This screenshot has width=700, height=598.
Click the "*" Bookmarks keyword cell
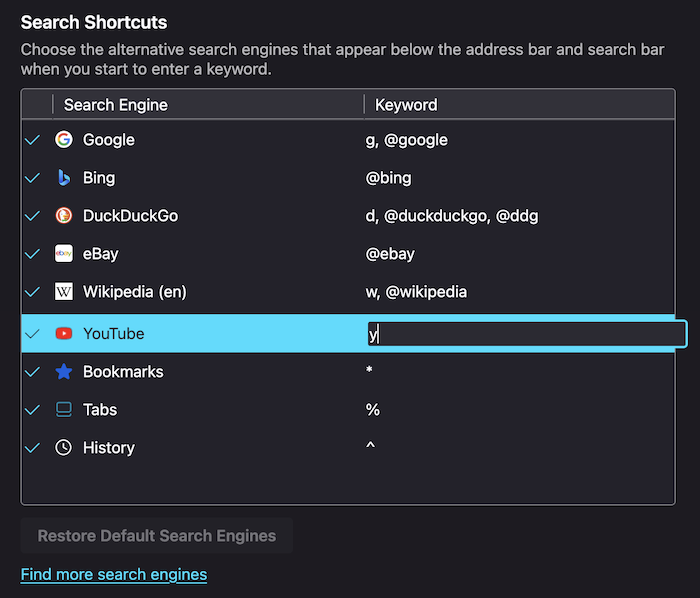pos(369,370)
